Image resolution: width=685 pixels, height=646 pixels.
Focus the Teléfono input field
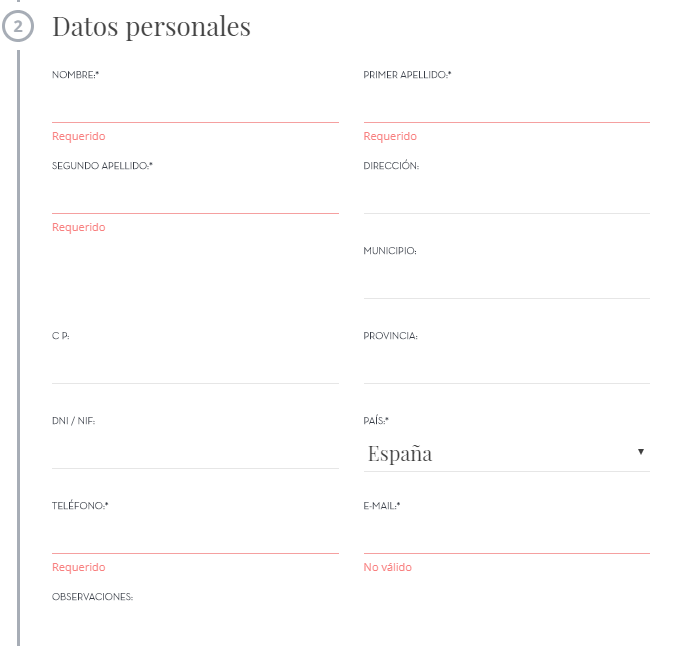(x=195, y=538)
